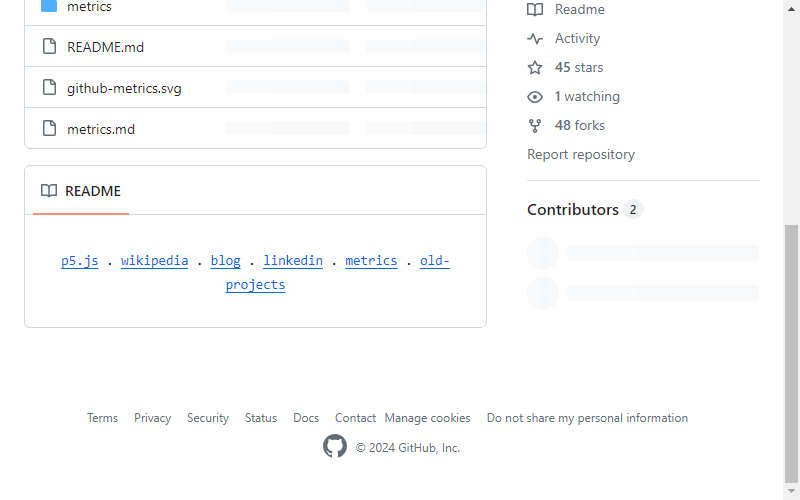800x500 pixels.
Task: Click the GitHub logo in the footer
Action: pos(335,446)
